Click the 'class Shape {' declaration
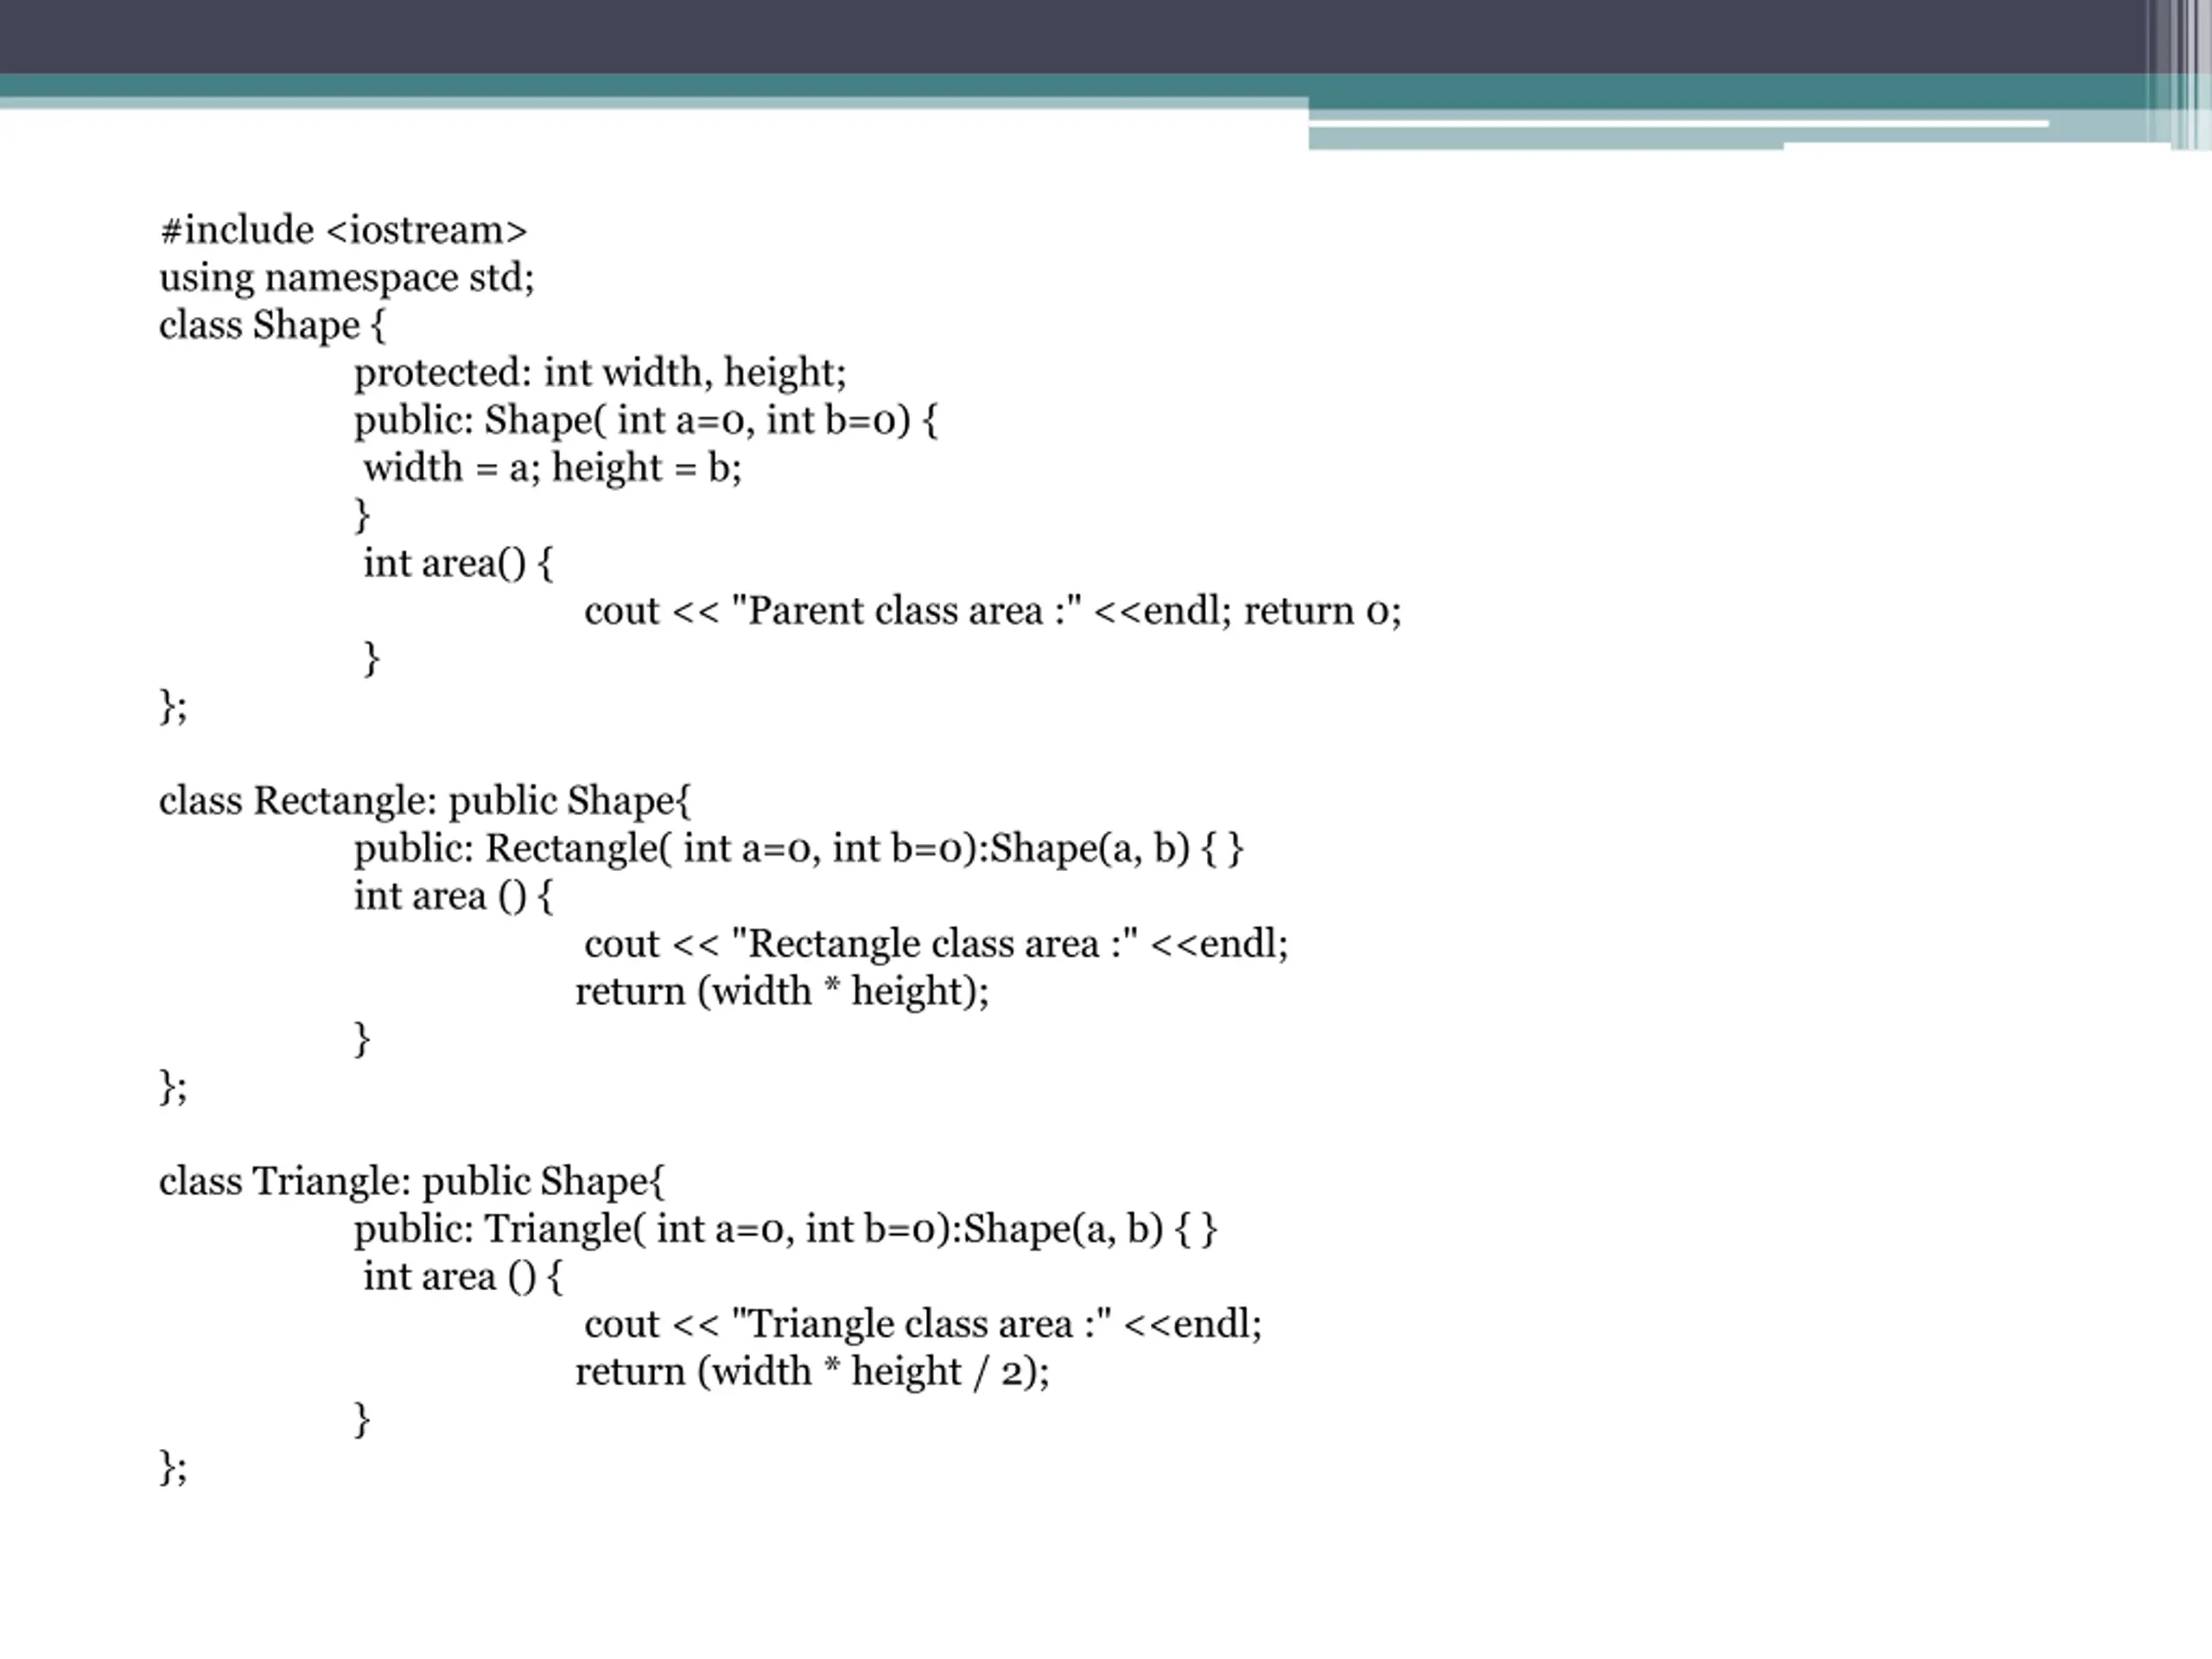Viewport: 2212px width, 1659px height. [272, 325]
